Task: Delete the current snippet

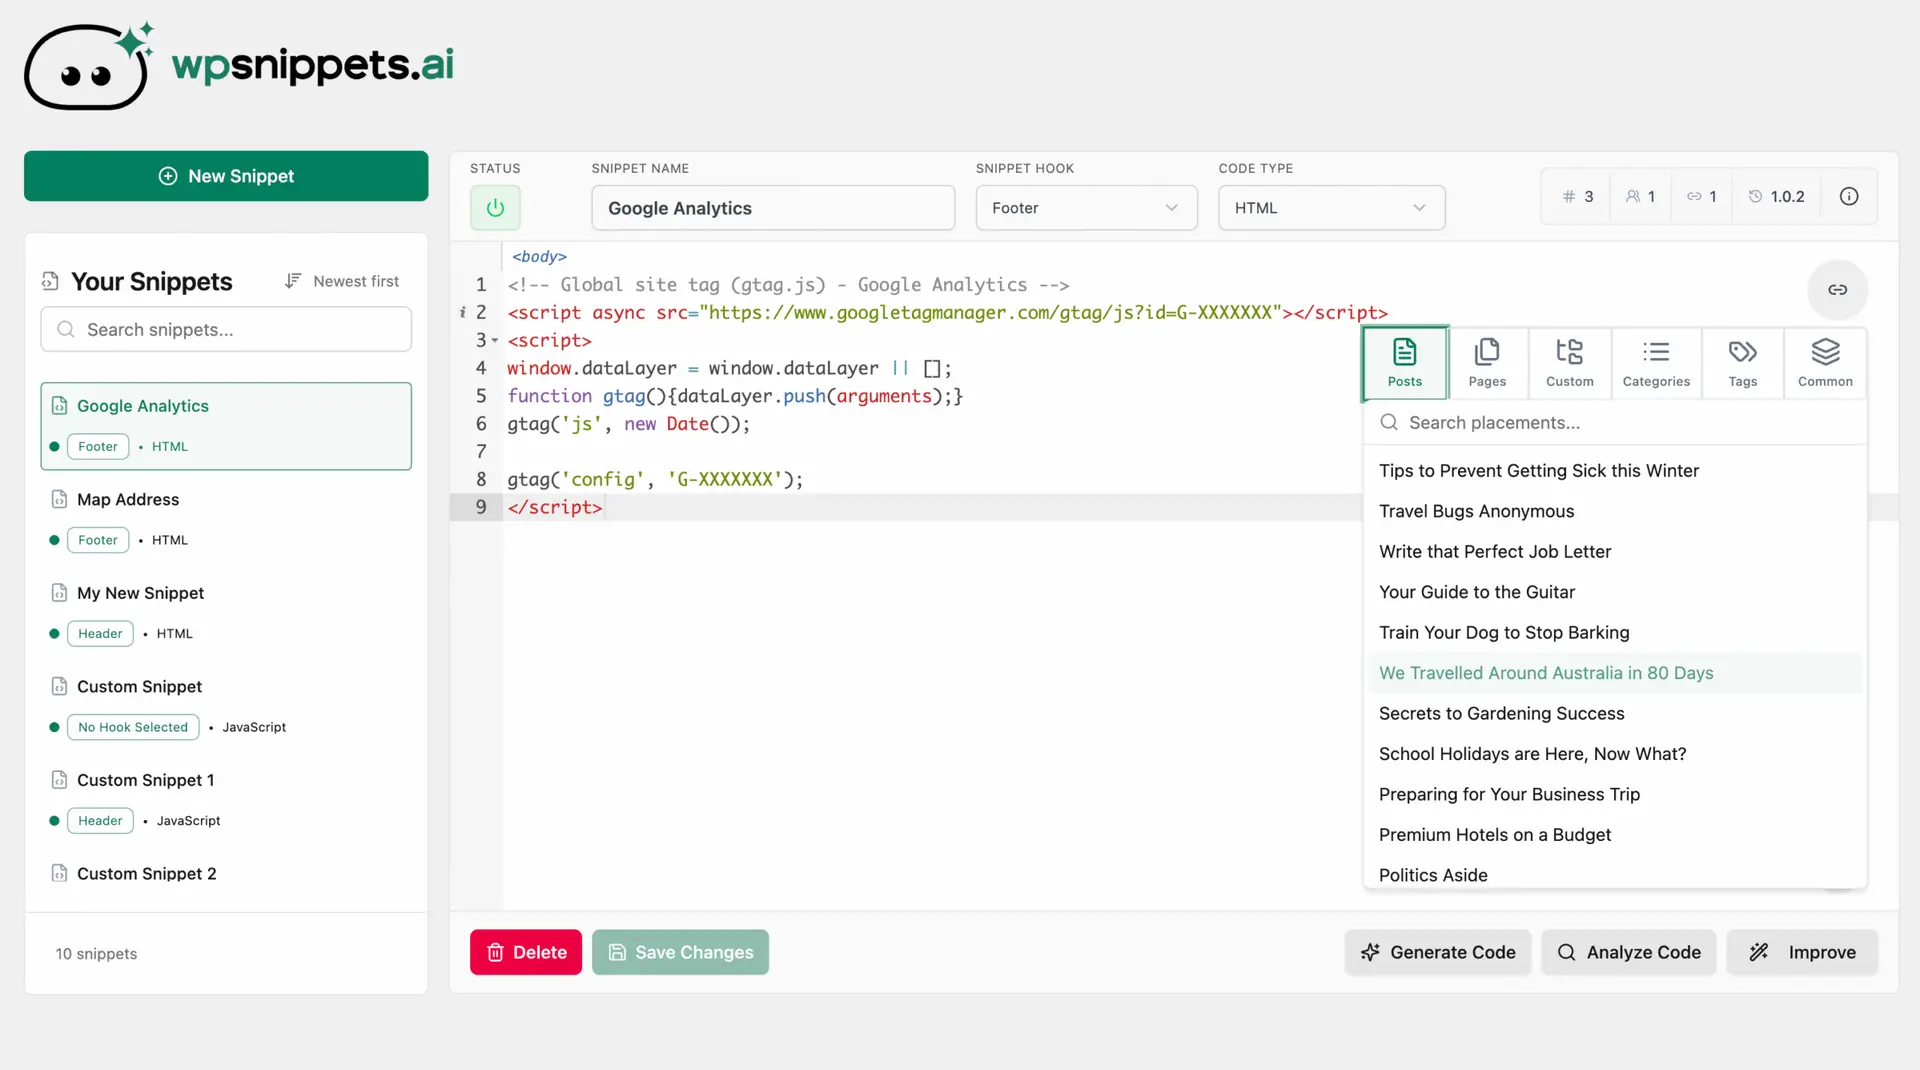Action: click(526, 952)
